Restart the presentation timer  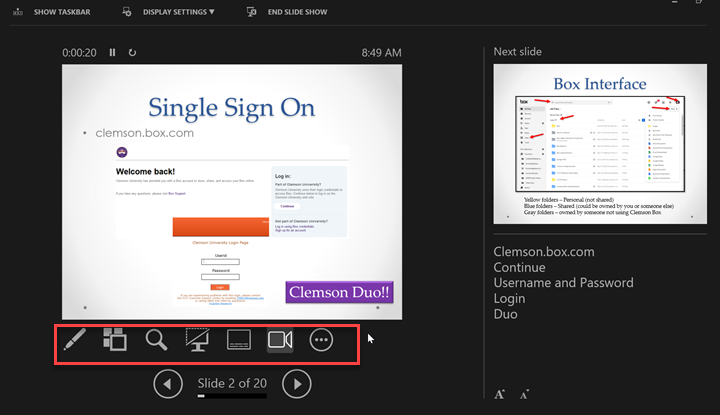pyautogui.click(x=132, y=52)
